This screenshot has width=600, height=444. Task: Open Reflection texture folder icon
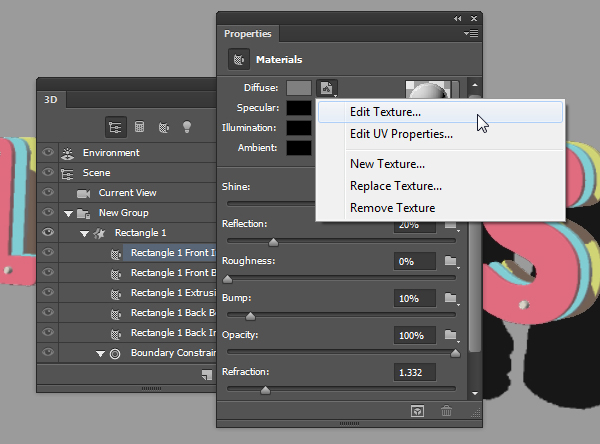click(451, 225)
